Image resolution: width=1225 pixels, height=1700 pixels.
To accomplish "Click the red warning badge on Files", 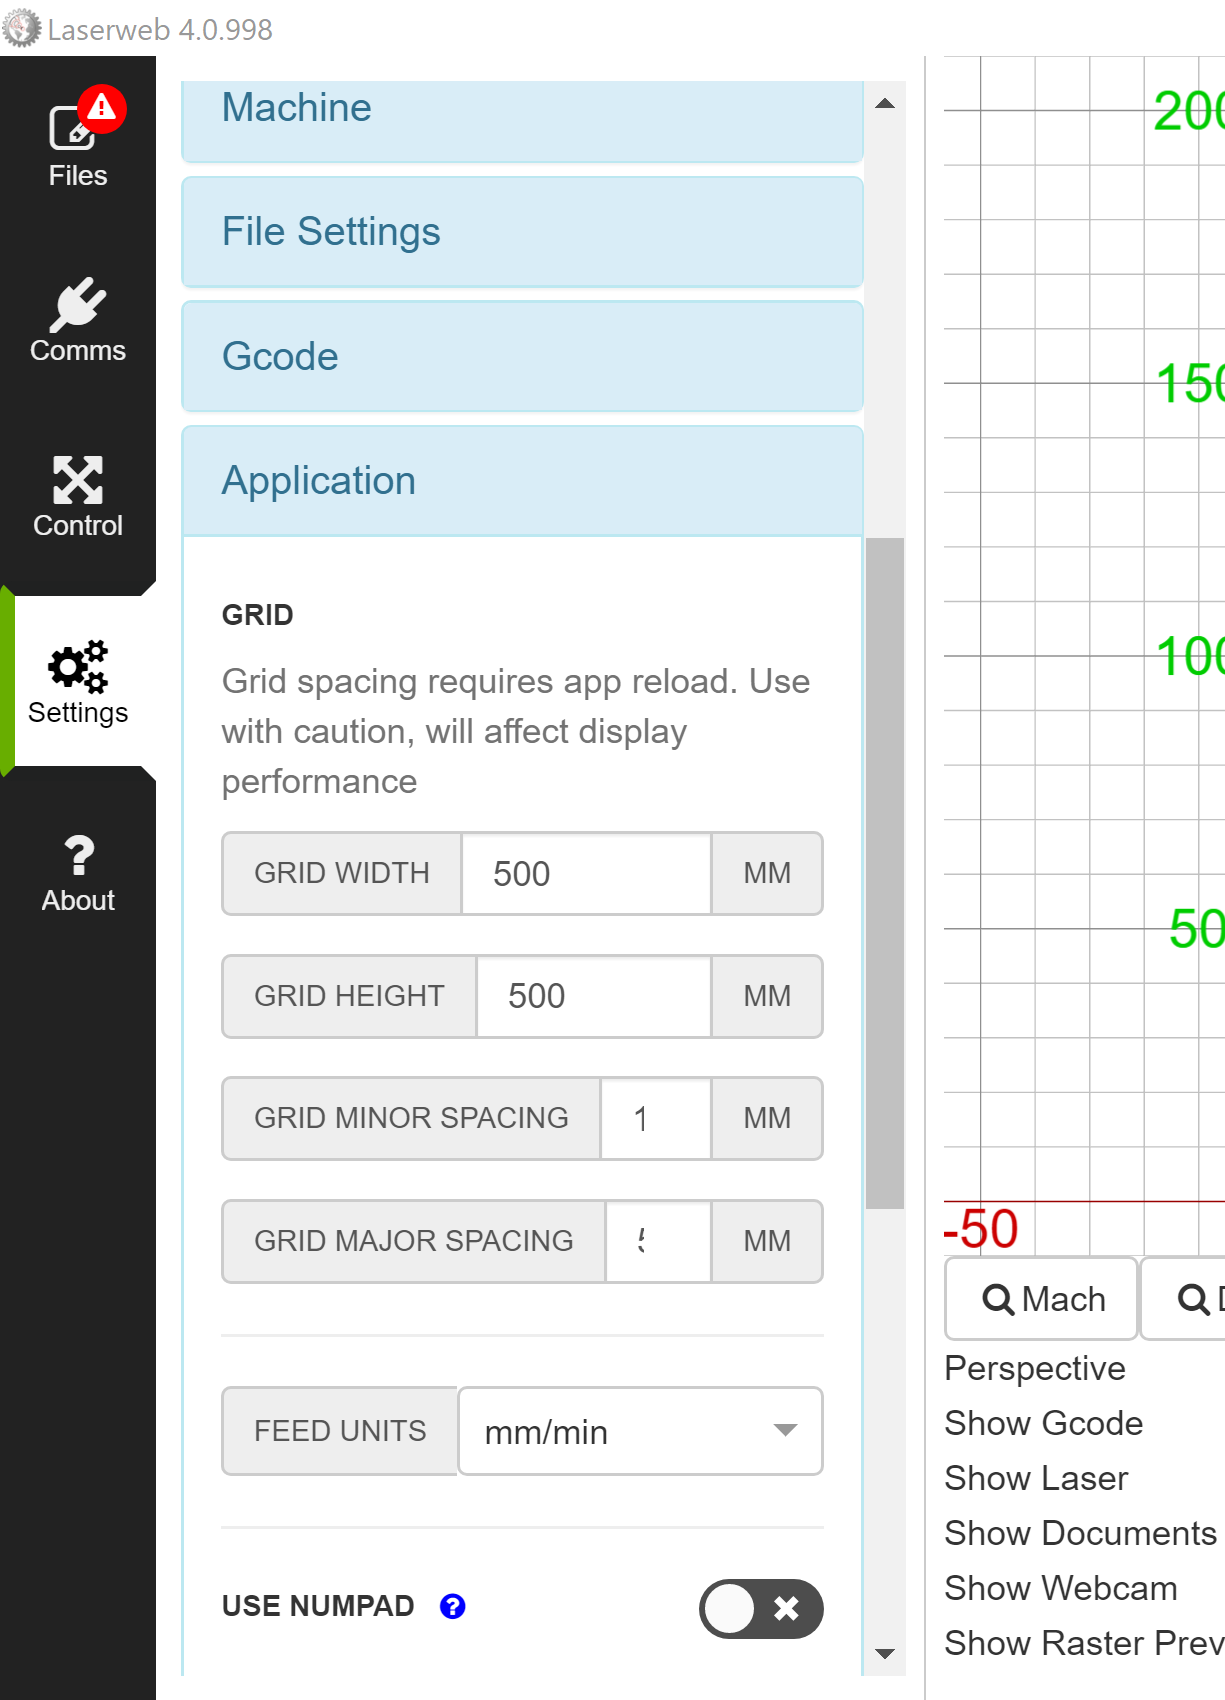I will (102, 108).
